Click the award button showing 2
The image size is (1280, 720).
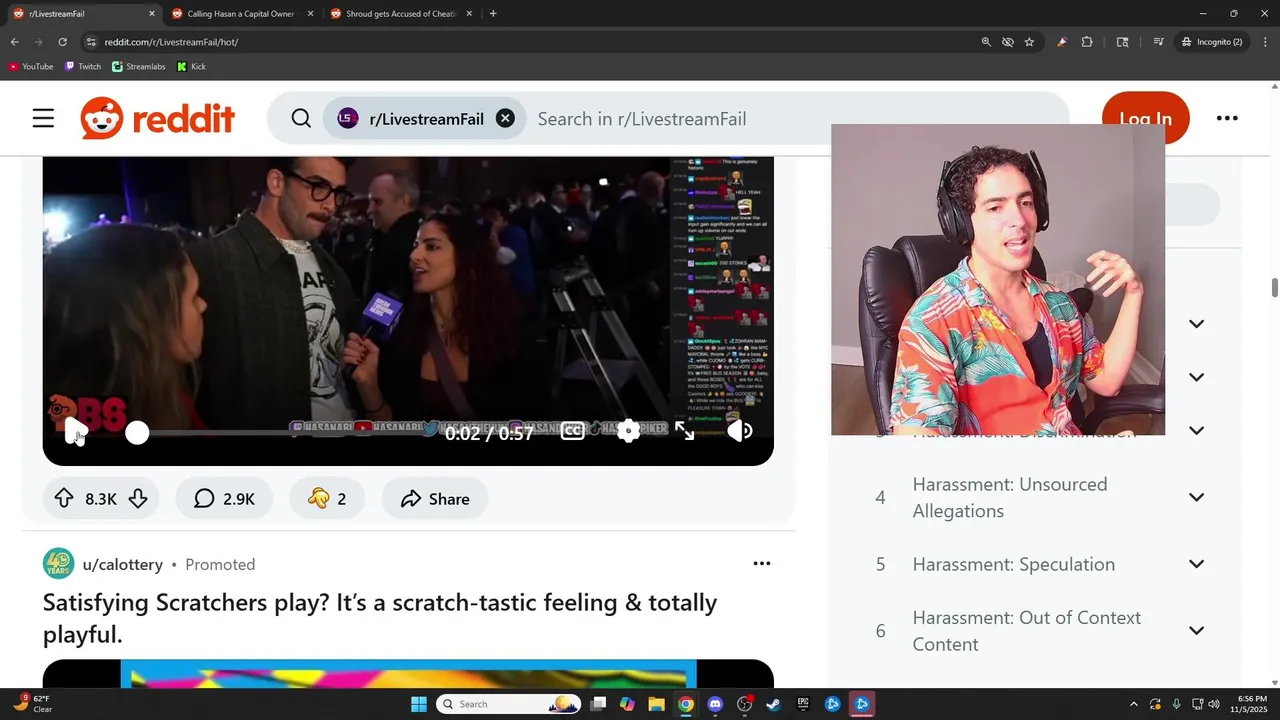[x=327, y=499]
